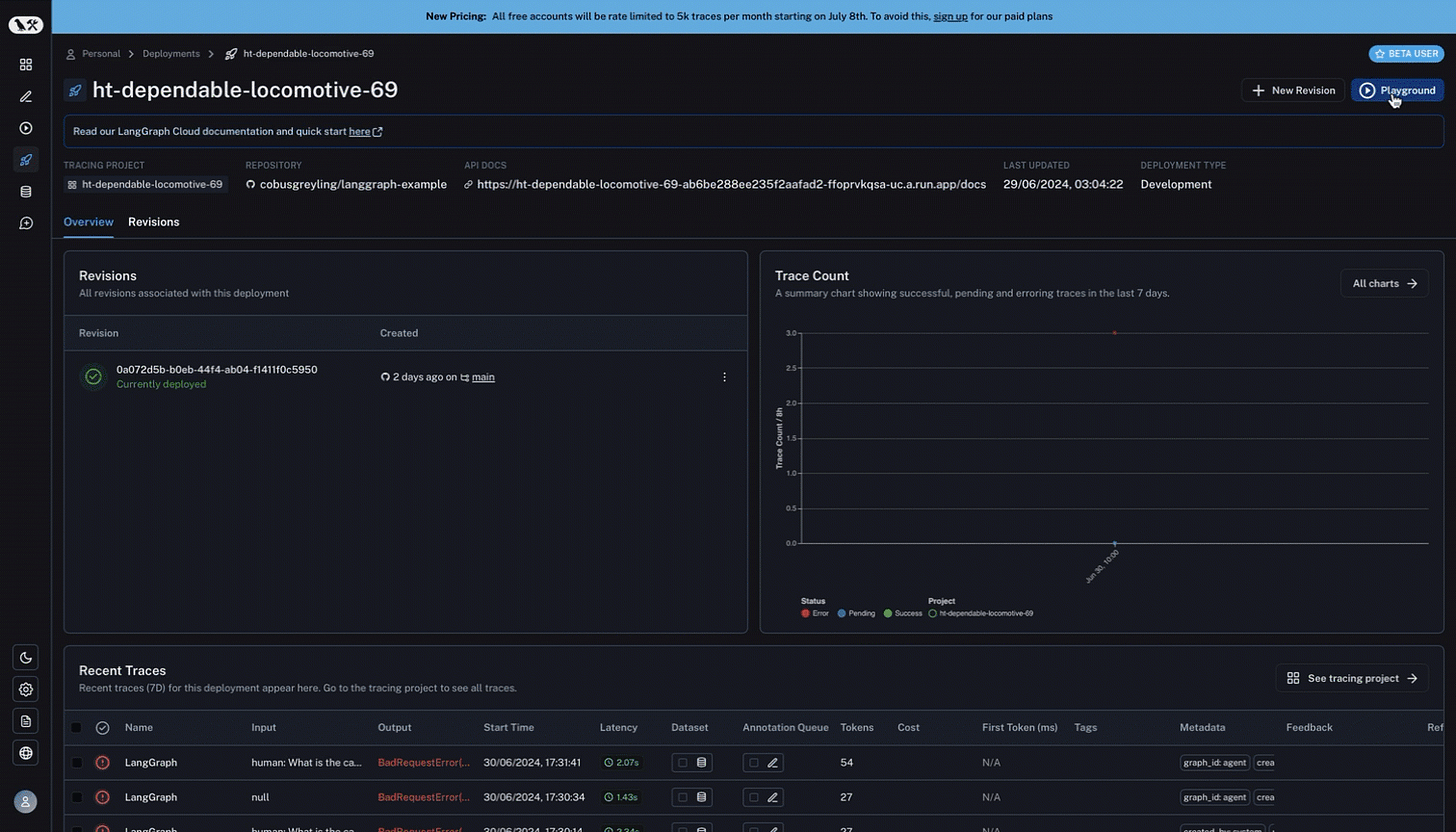The image size is (1456, 832).
Task: Toggle dark mode moon icon
Action: pyautogui.click(x=26, y=657)
